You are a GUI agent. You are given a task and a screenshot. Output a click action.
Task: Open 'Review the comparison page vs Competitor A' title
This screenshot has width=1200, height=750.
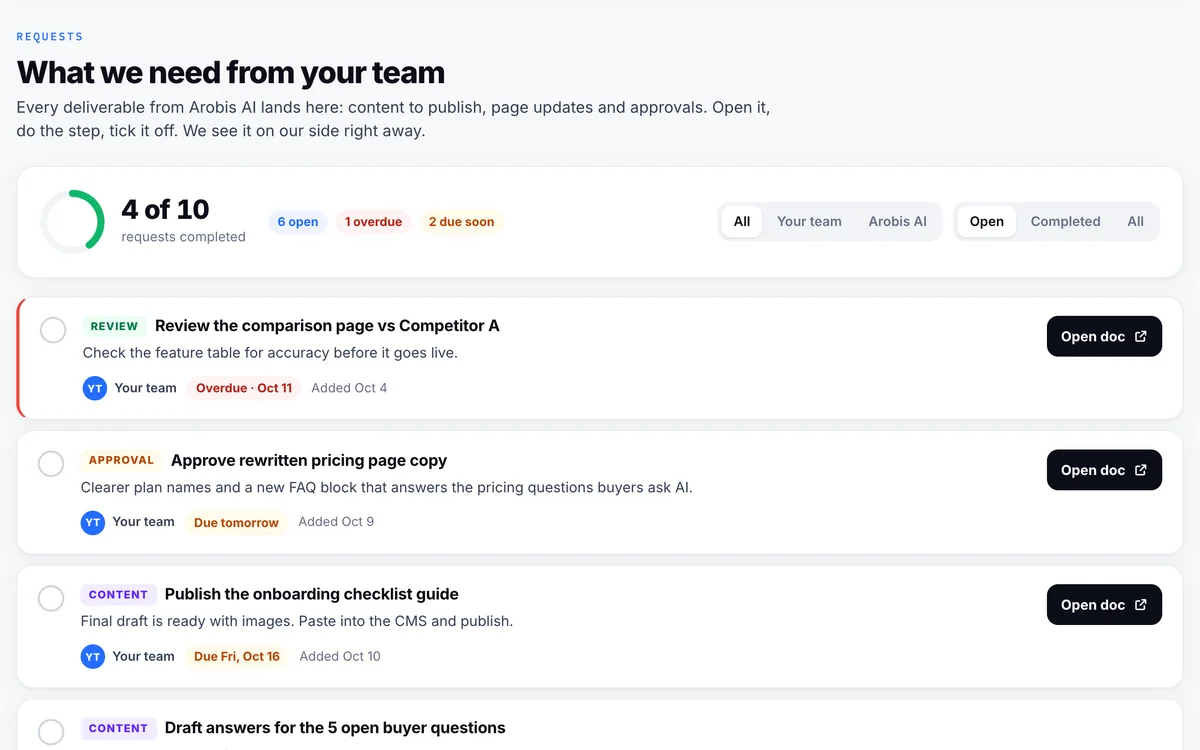[x=327, y=326]
